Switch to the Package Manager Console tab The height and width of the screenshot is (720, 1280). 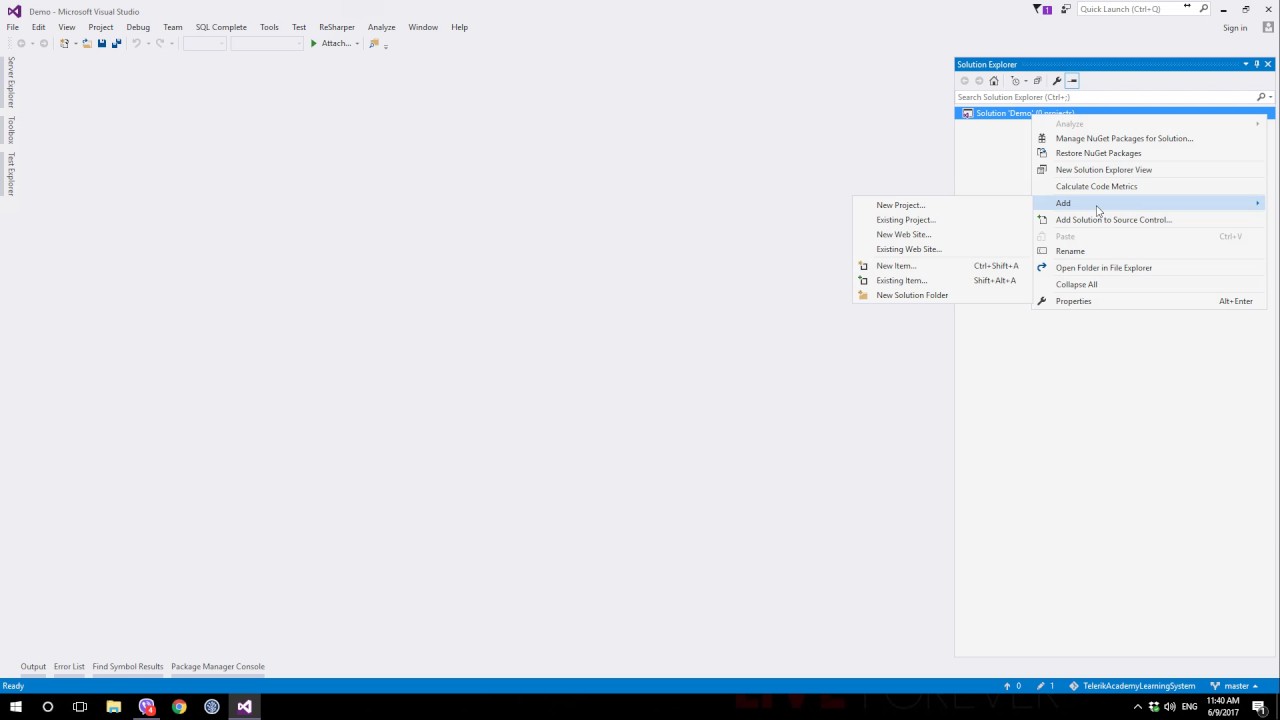[218, 666]
